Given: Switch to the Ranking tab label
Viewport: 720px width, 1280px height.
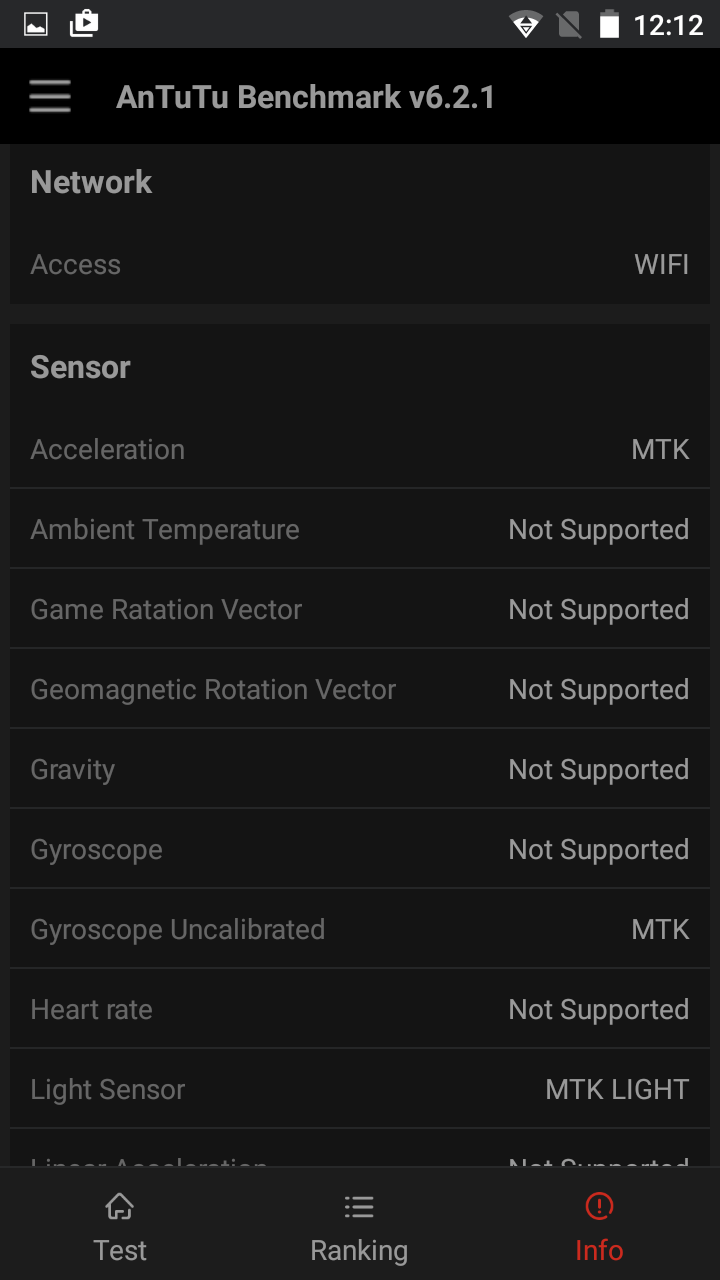Looking at the screenshot, I should 359,1250.
